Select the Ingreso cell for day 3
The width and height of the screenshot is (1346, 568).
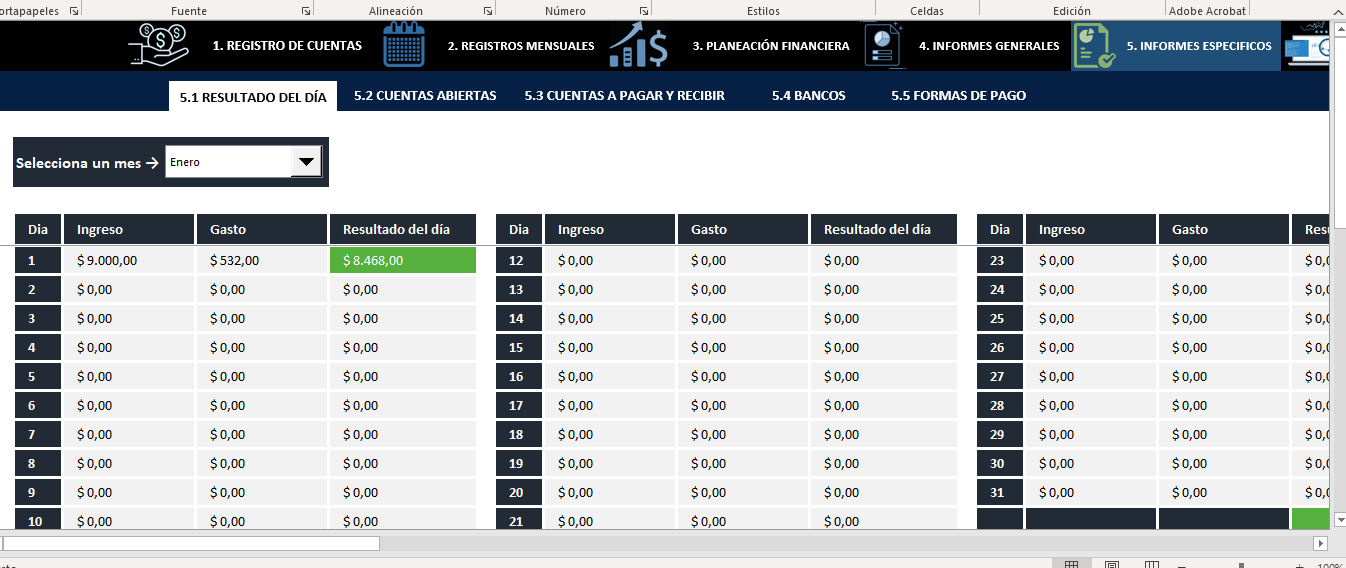130,318
